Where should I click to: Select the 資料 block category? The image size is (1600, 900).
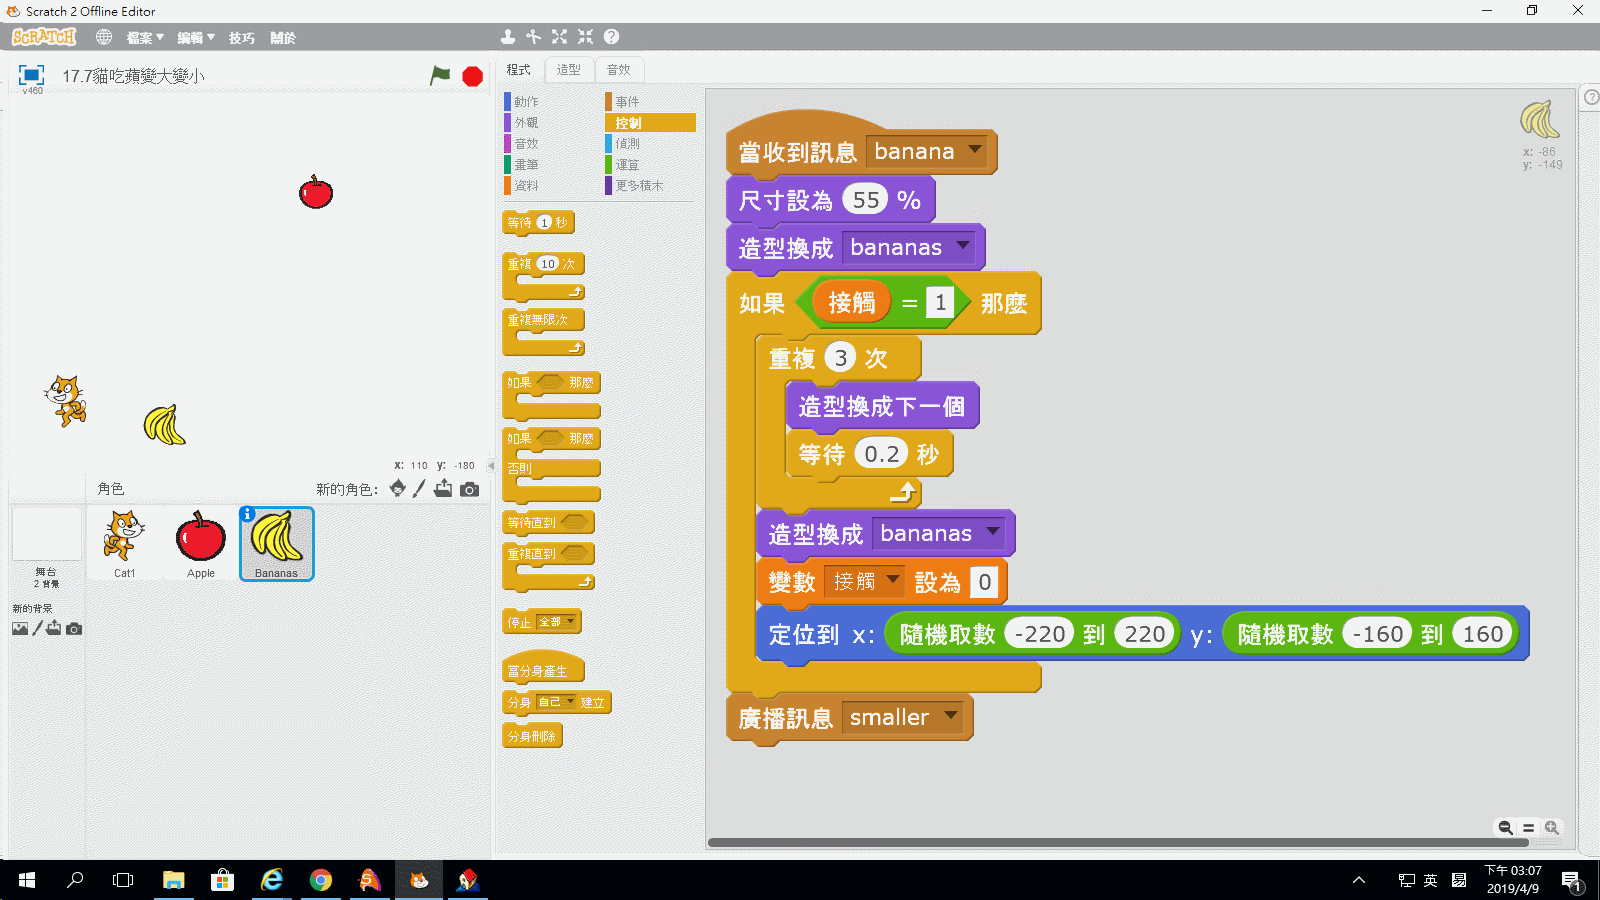pyautogui.click(x=548, y=186)
